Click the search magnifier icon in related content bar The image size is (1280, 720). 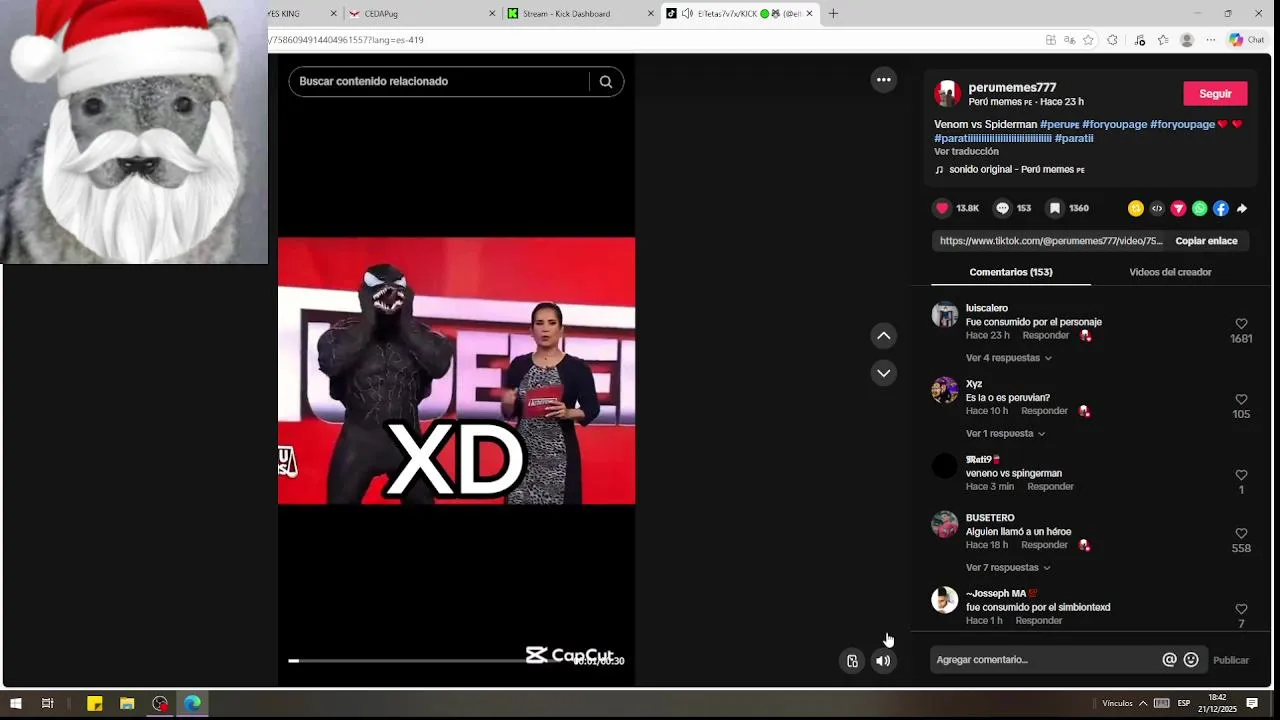click(x=606, y=82)
